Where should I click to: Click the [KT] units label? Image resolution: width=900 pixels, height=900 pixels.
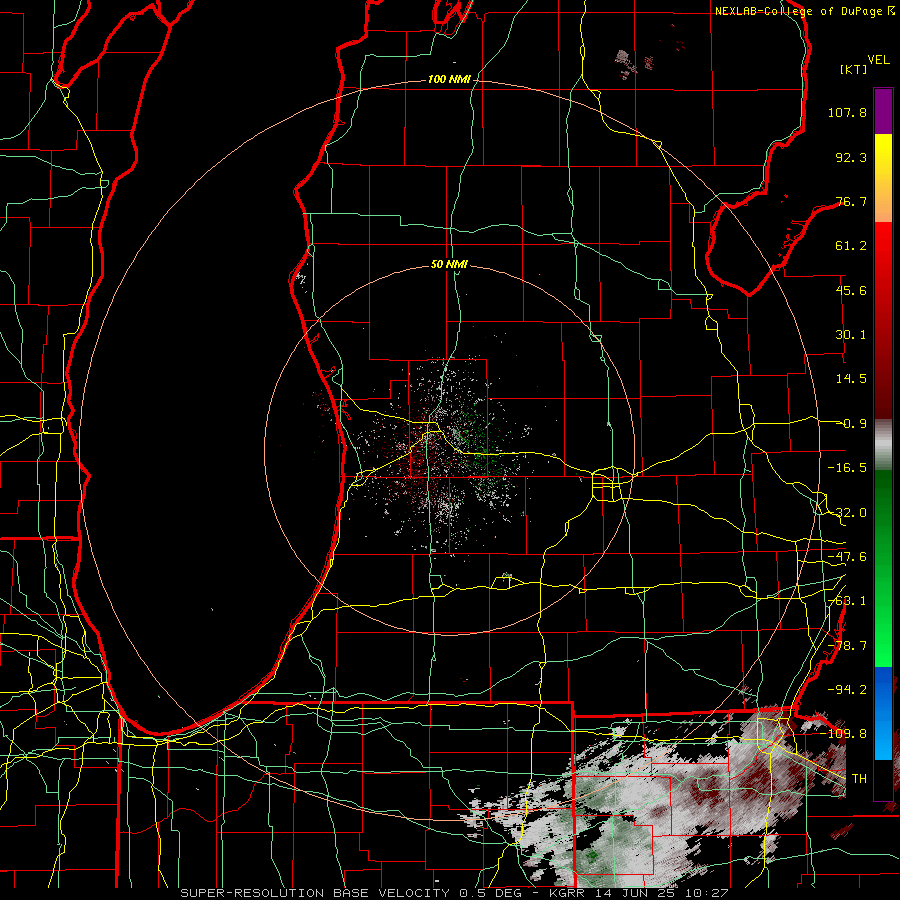(x=854, y=69)
